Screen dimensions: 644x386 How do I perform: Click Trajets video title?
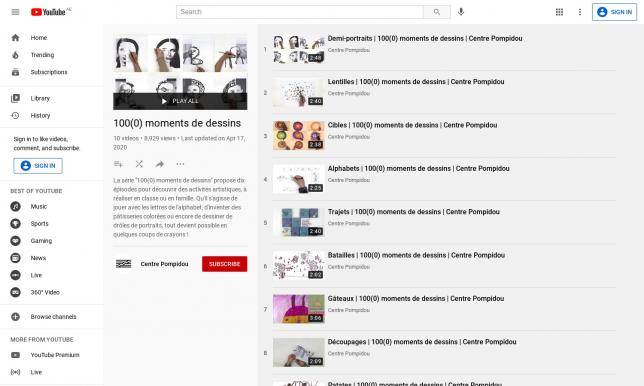click(x=414, y=212)
